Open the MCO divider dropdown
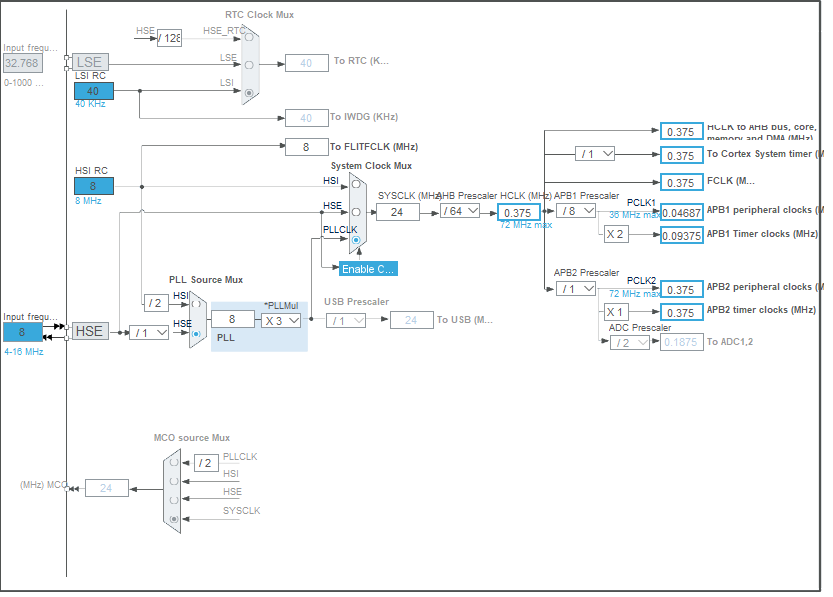This screenshot has width=833, height=597. pyautogui.click(x=205, y=463)
